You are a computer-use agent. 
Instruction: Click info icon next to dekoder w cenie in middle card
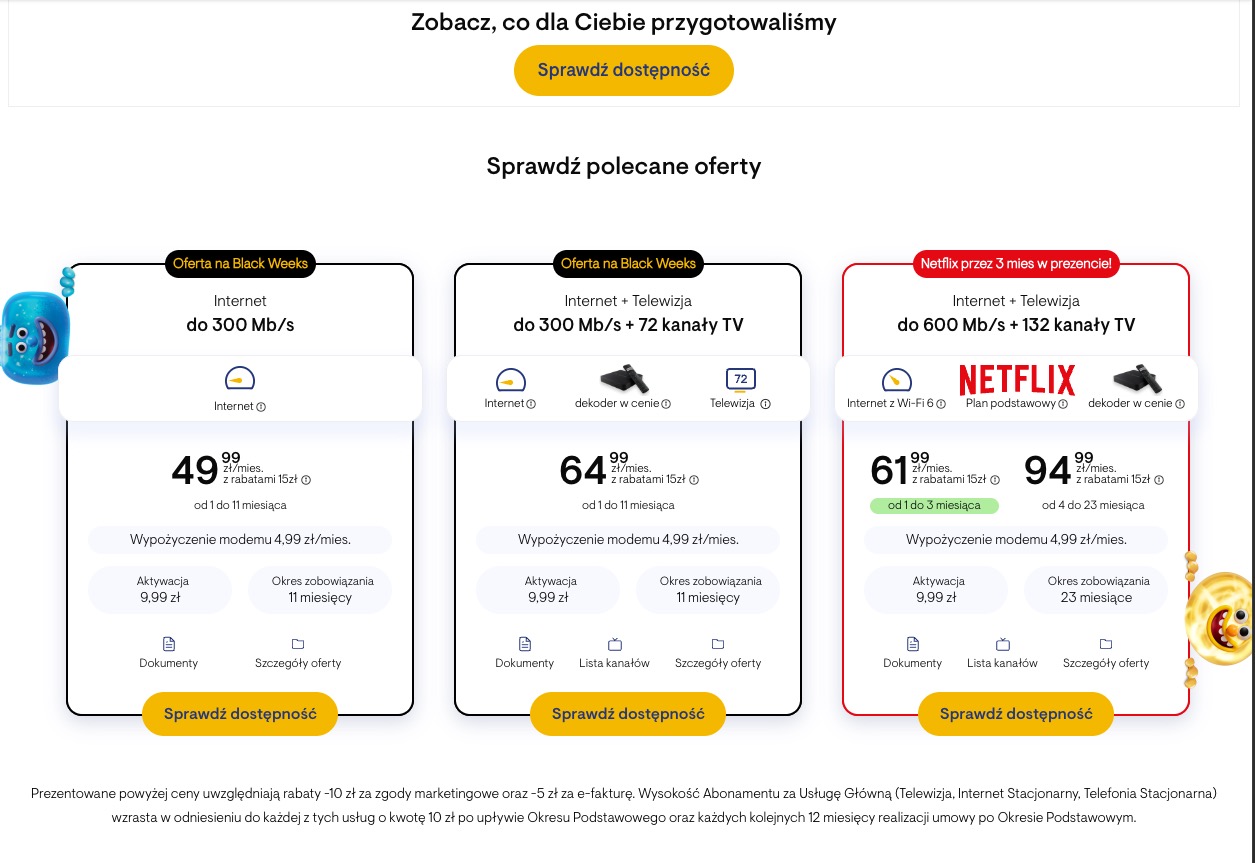coord(666,404)
